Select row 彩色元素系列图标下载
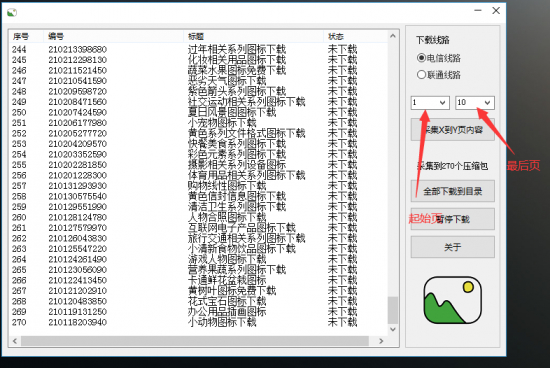Image resolution: width=550 pixels, height=368 pixels. 199,154
